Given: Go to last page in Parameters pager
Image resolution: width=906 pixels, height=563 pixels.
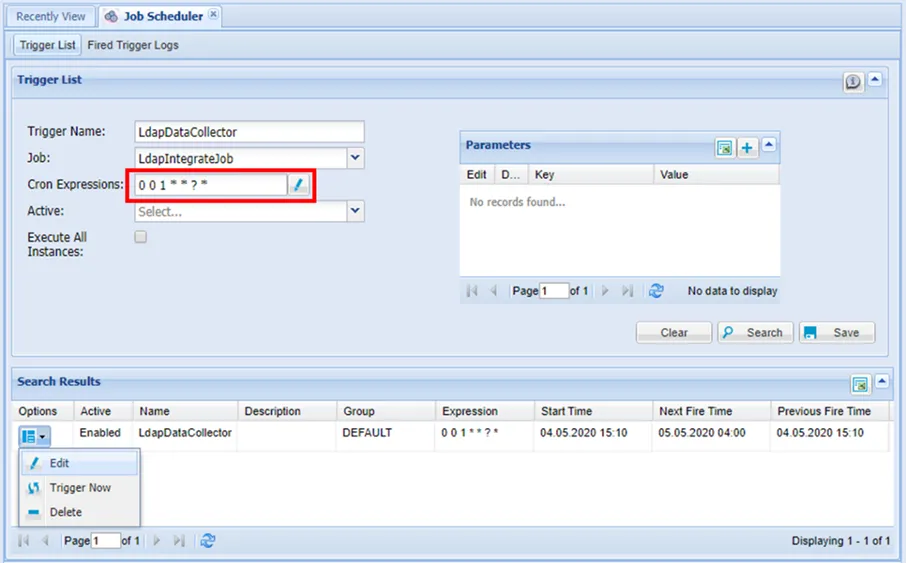Looking at the screenshot, I should (x=627, y=291).
